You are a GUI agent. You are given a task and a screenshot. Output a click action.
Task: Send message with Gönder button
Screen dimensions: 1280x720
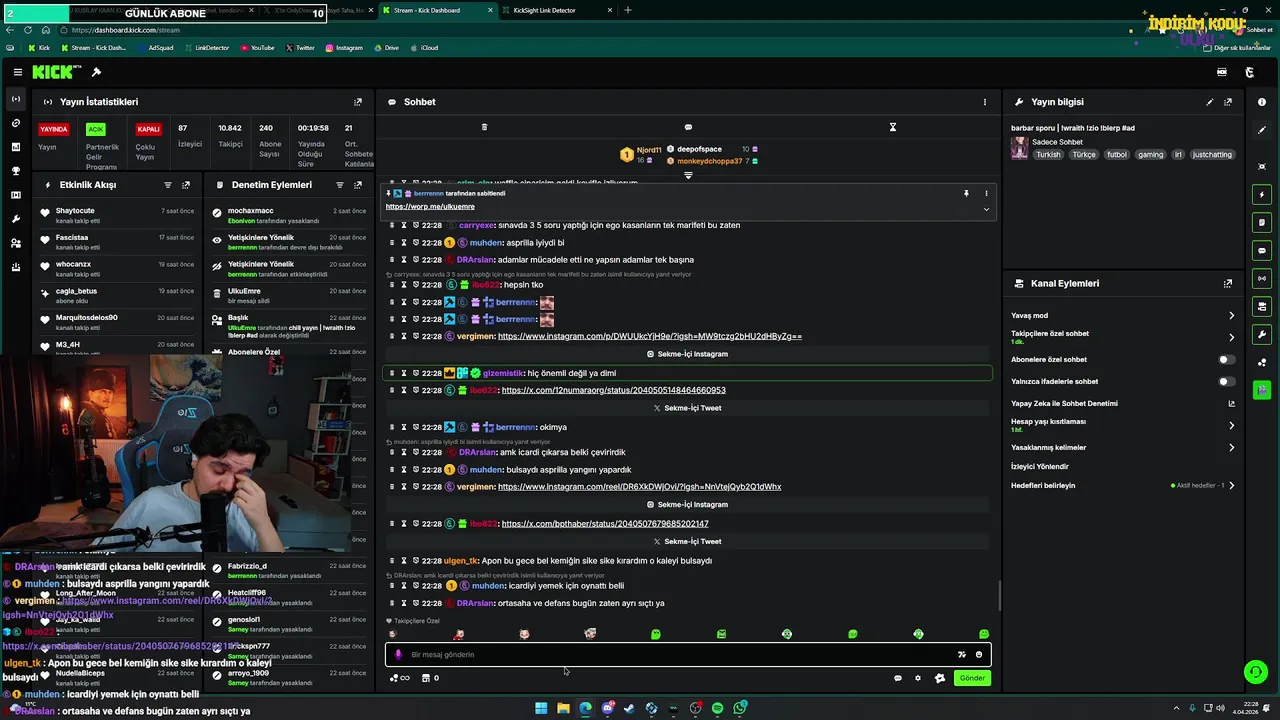click(x=972, y=678)
